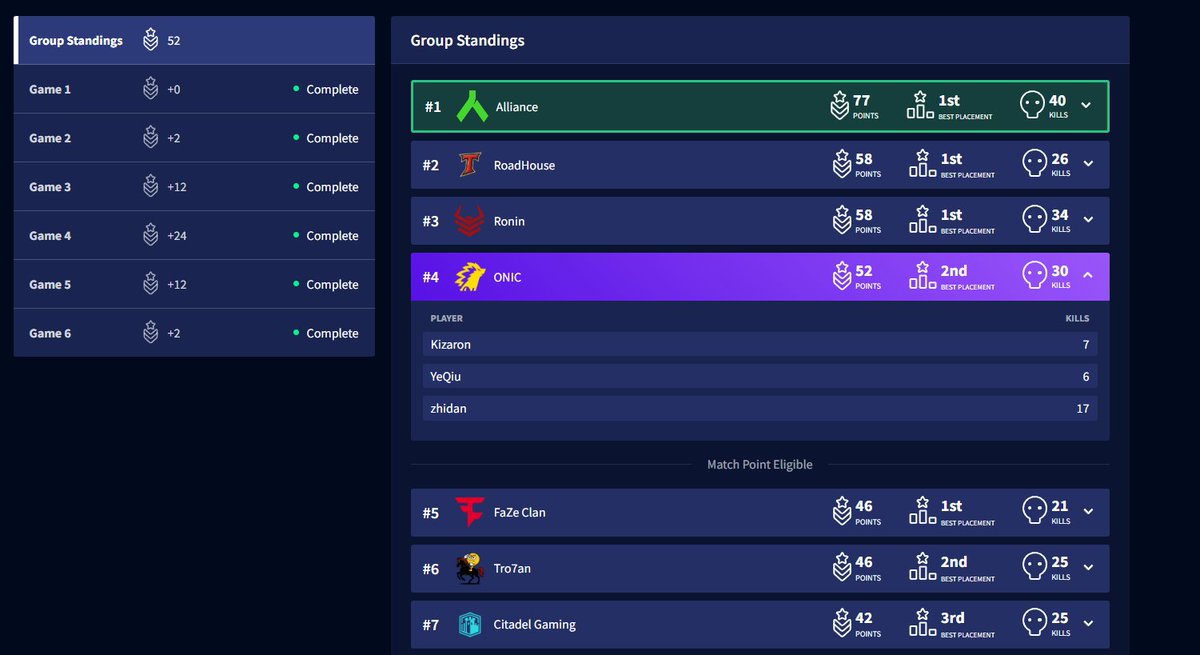
Task: Click the Ronin team logo
Action: click(469, 221)
